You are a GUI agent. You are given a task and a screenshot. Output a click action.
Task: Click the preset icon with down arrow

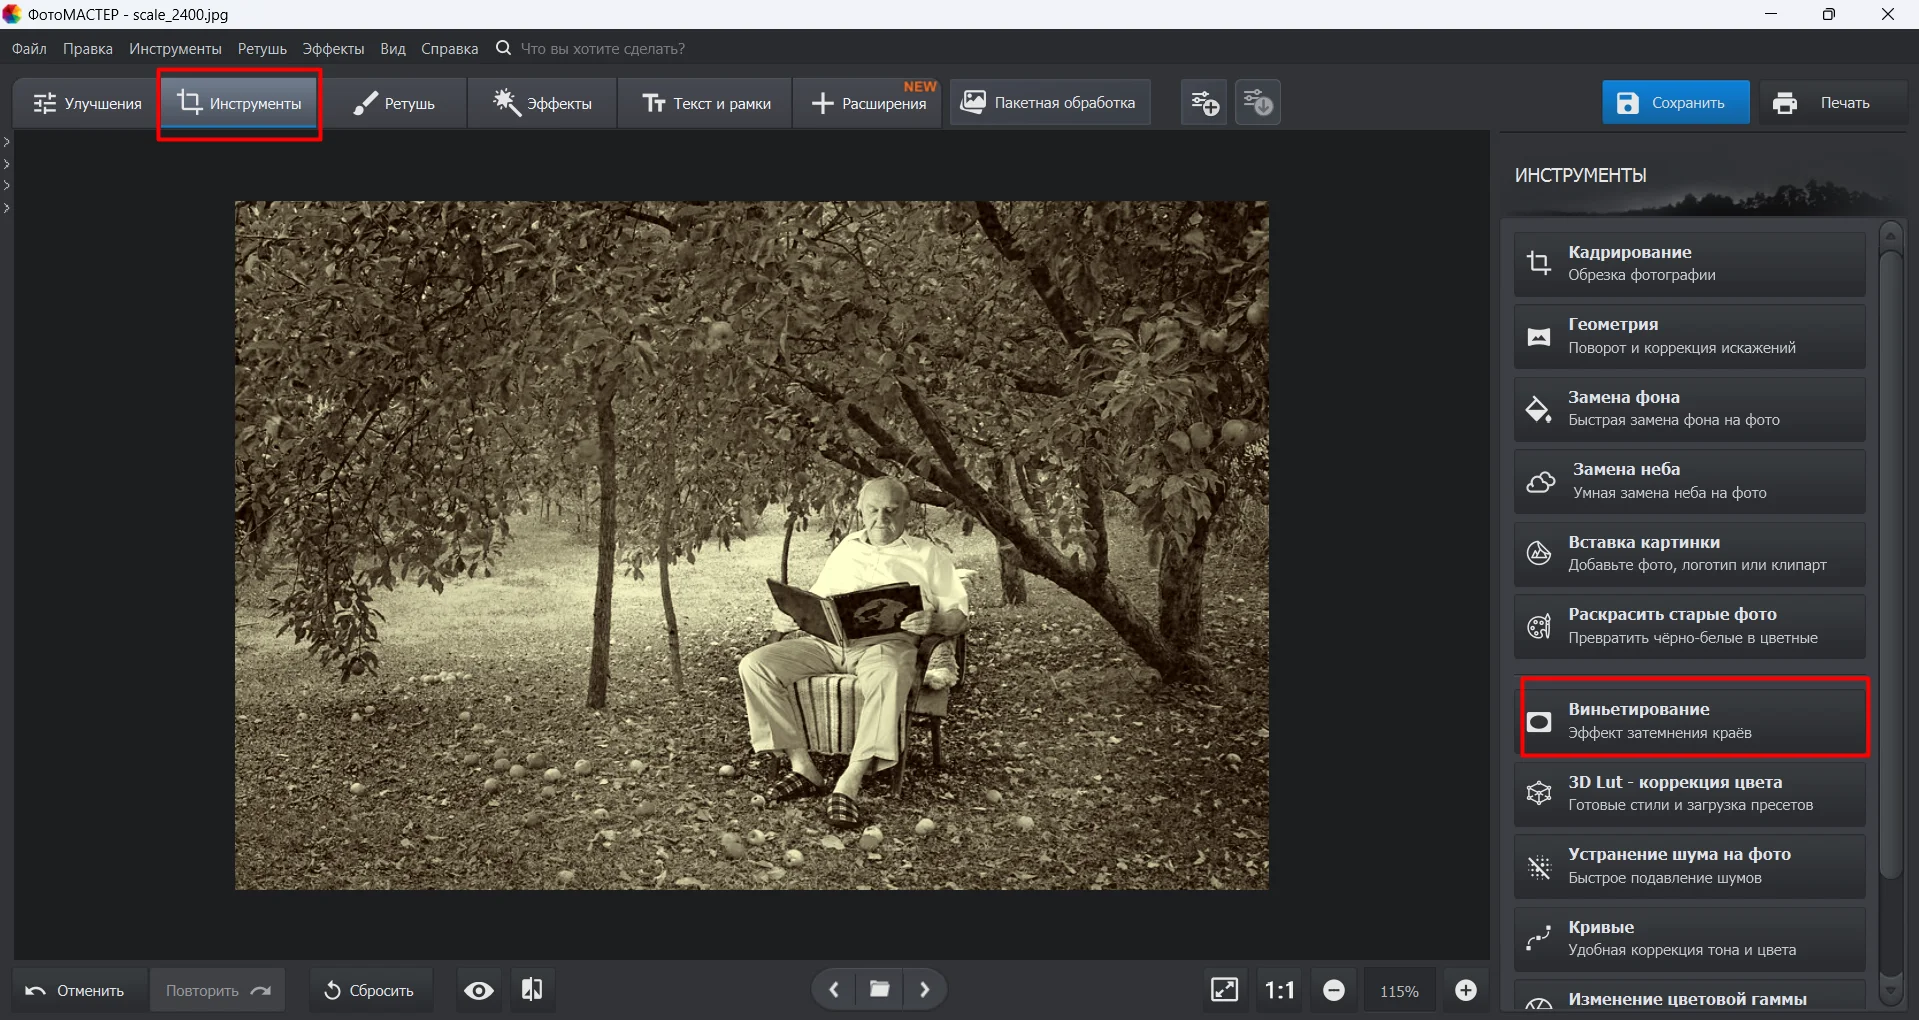[x=1258, y=102]
